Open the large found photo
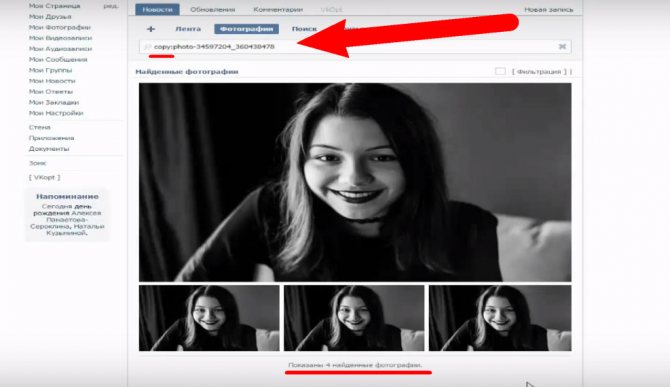Viewport: 670px width, 387px height. [x=355, y=182]
